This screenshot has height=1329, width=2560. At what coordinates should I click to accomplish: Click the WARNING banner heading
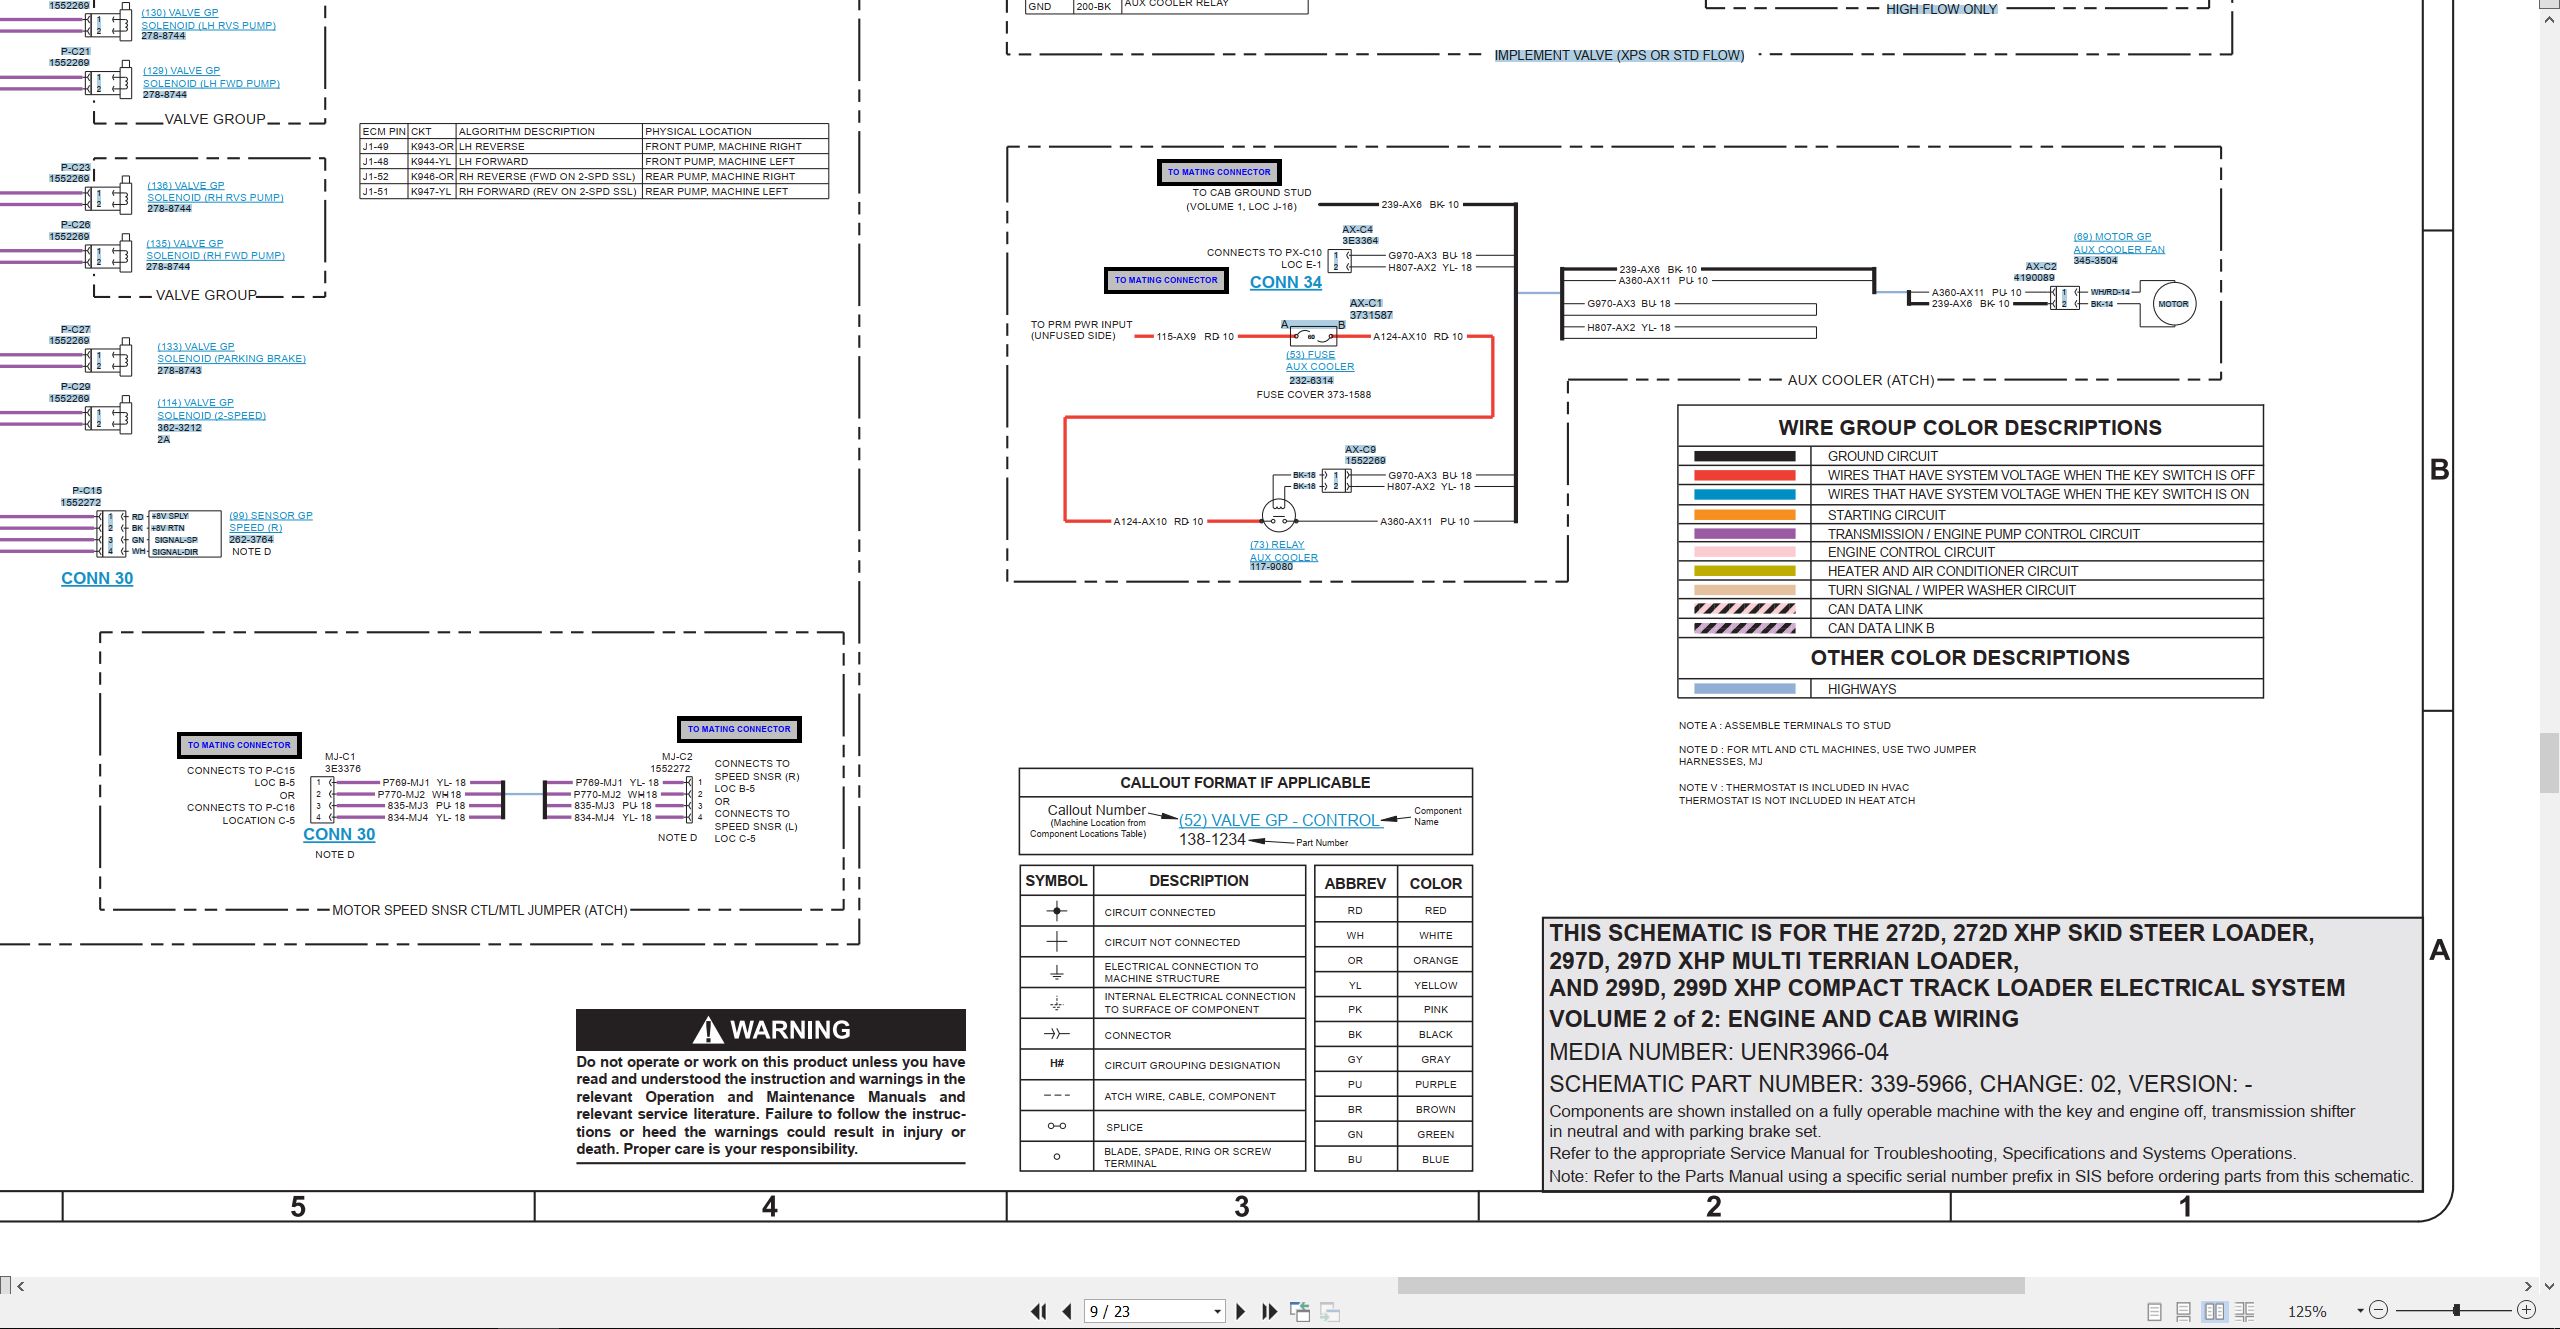[771, 1030]
